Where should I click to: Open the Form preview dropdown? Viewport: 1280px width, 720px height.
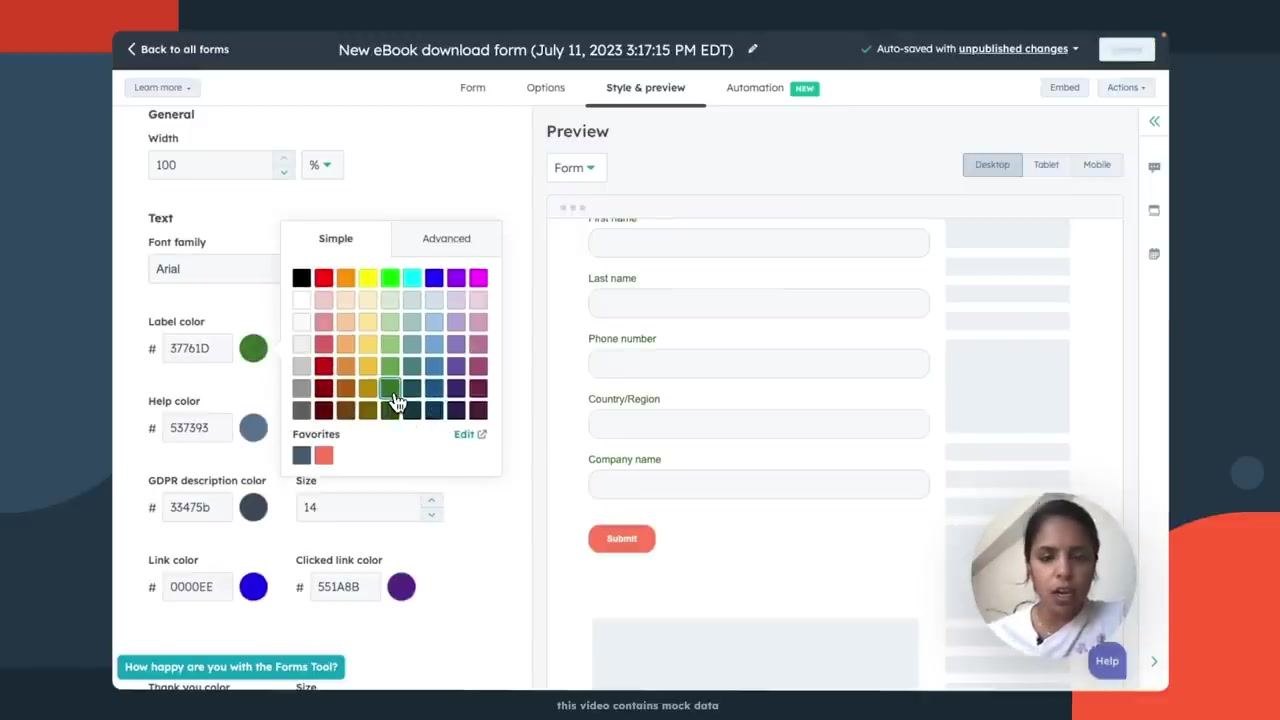pyautogui.click(x=575, y=168)
